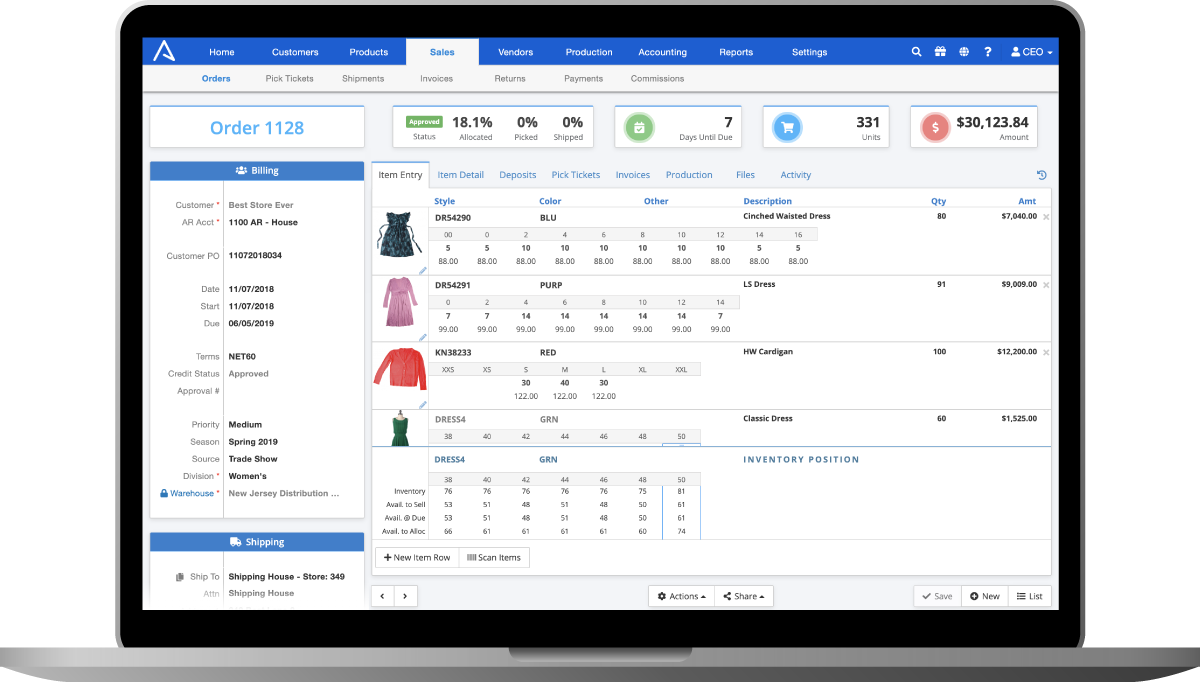This screenshot has height=682, width=1200.
Task: Open the search magnifier icon
Action: (x=916, y=52)
